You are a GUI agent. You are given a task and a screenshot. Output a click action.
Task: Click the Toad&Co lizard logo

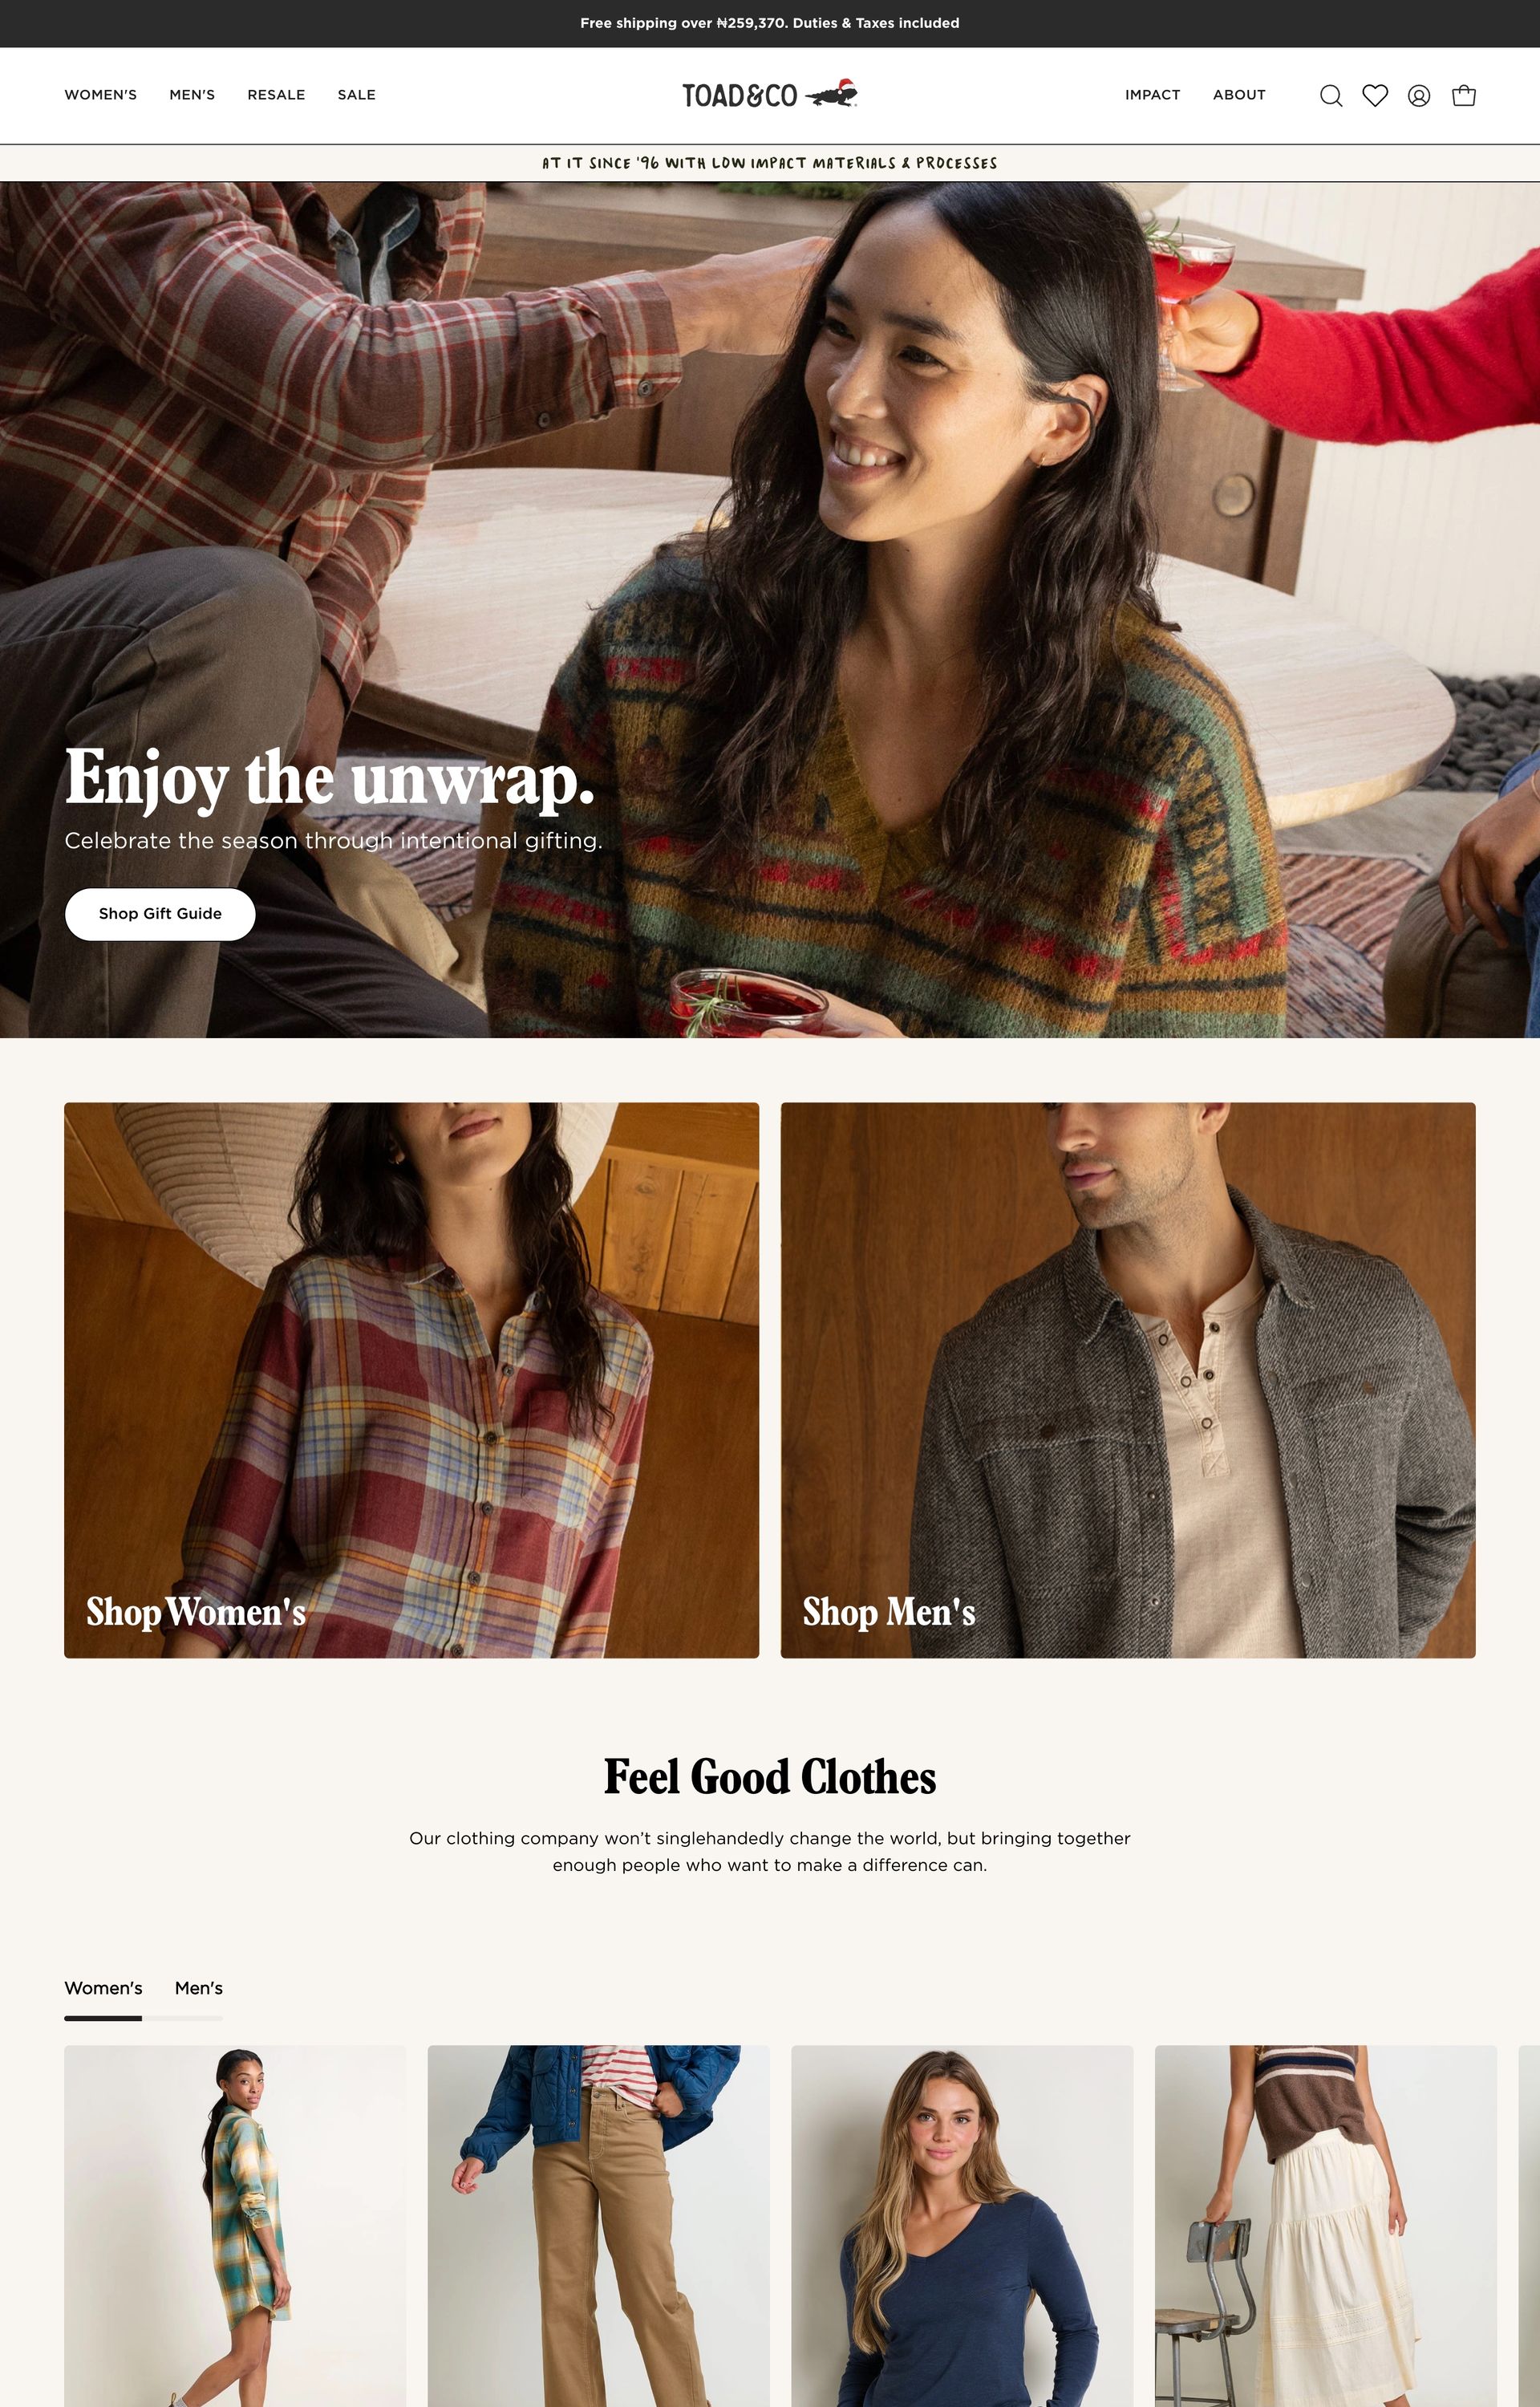point(770,95)
